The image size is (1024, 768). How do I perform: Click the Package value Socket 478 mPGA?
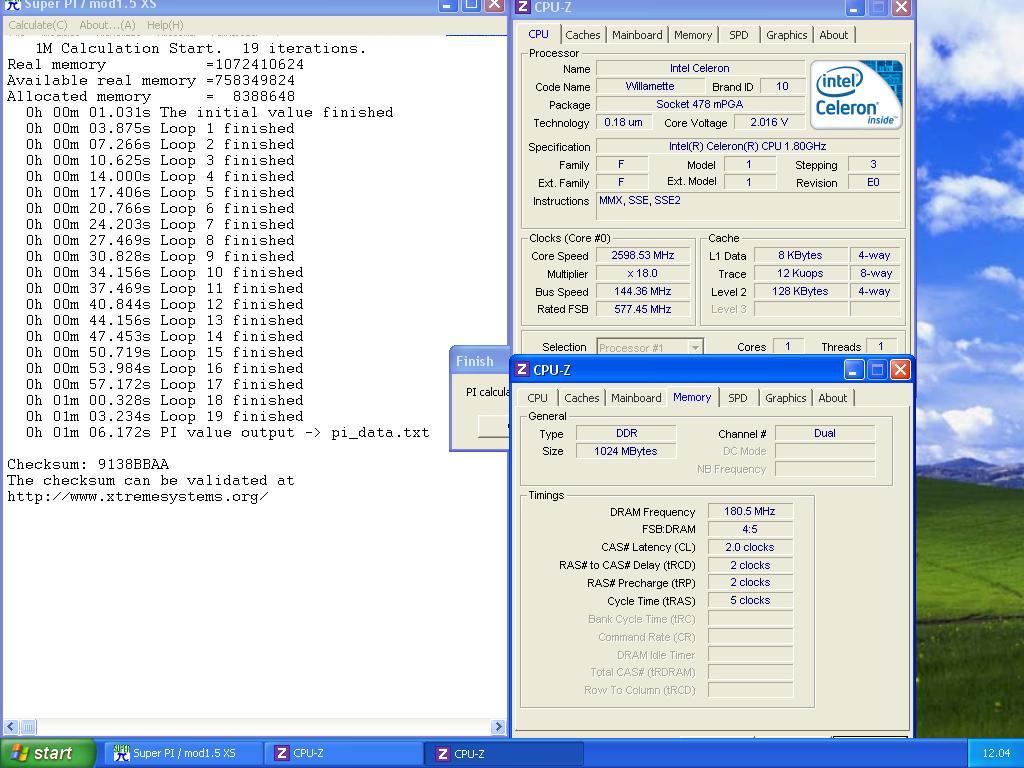pos(699,104)
